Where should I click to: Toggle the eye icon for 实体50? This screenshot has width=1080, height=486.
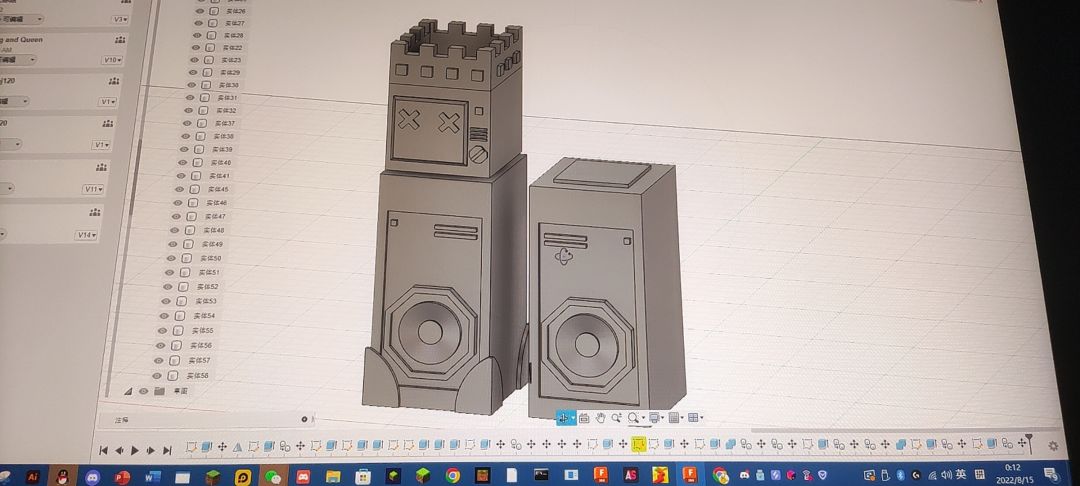point(172,258)
